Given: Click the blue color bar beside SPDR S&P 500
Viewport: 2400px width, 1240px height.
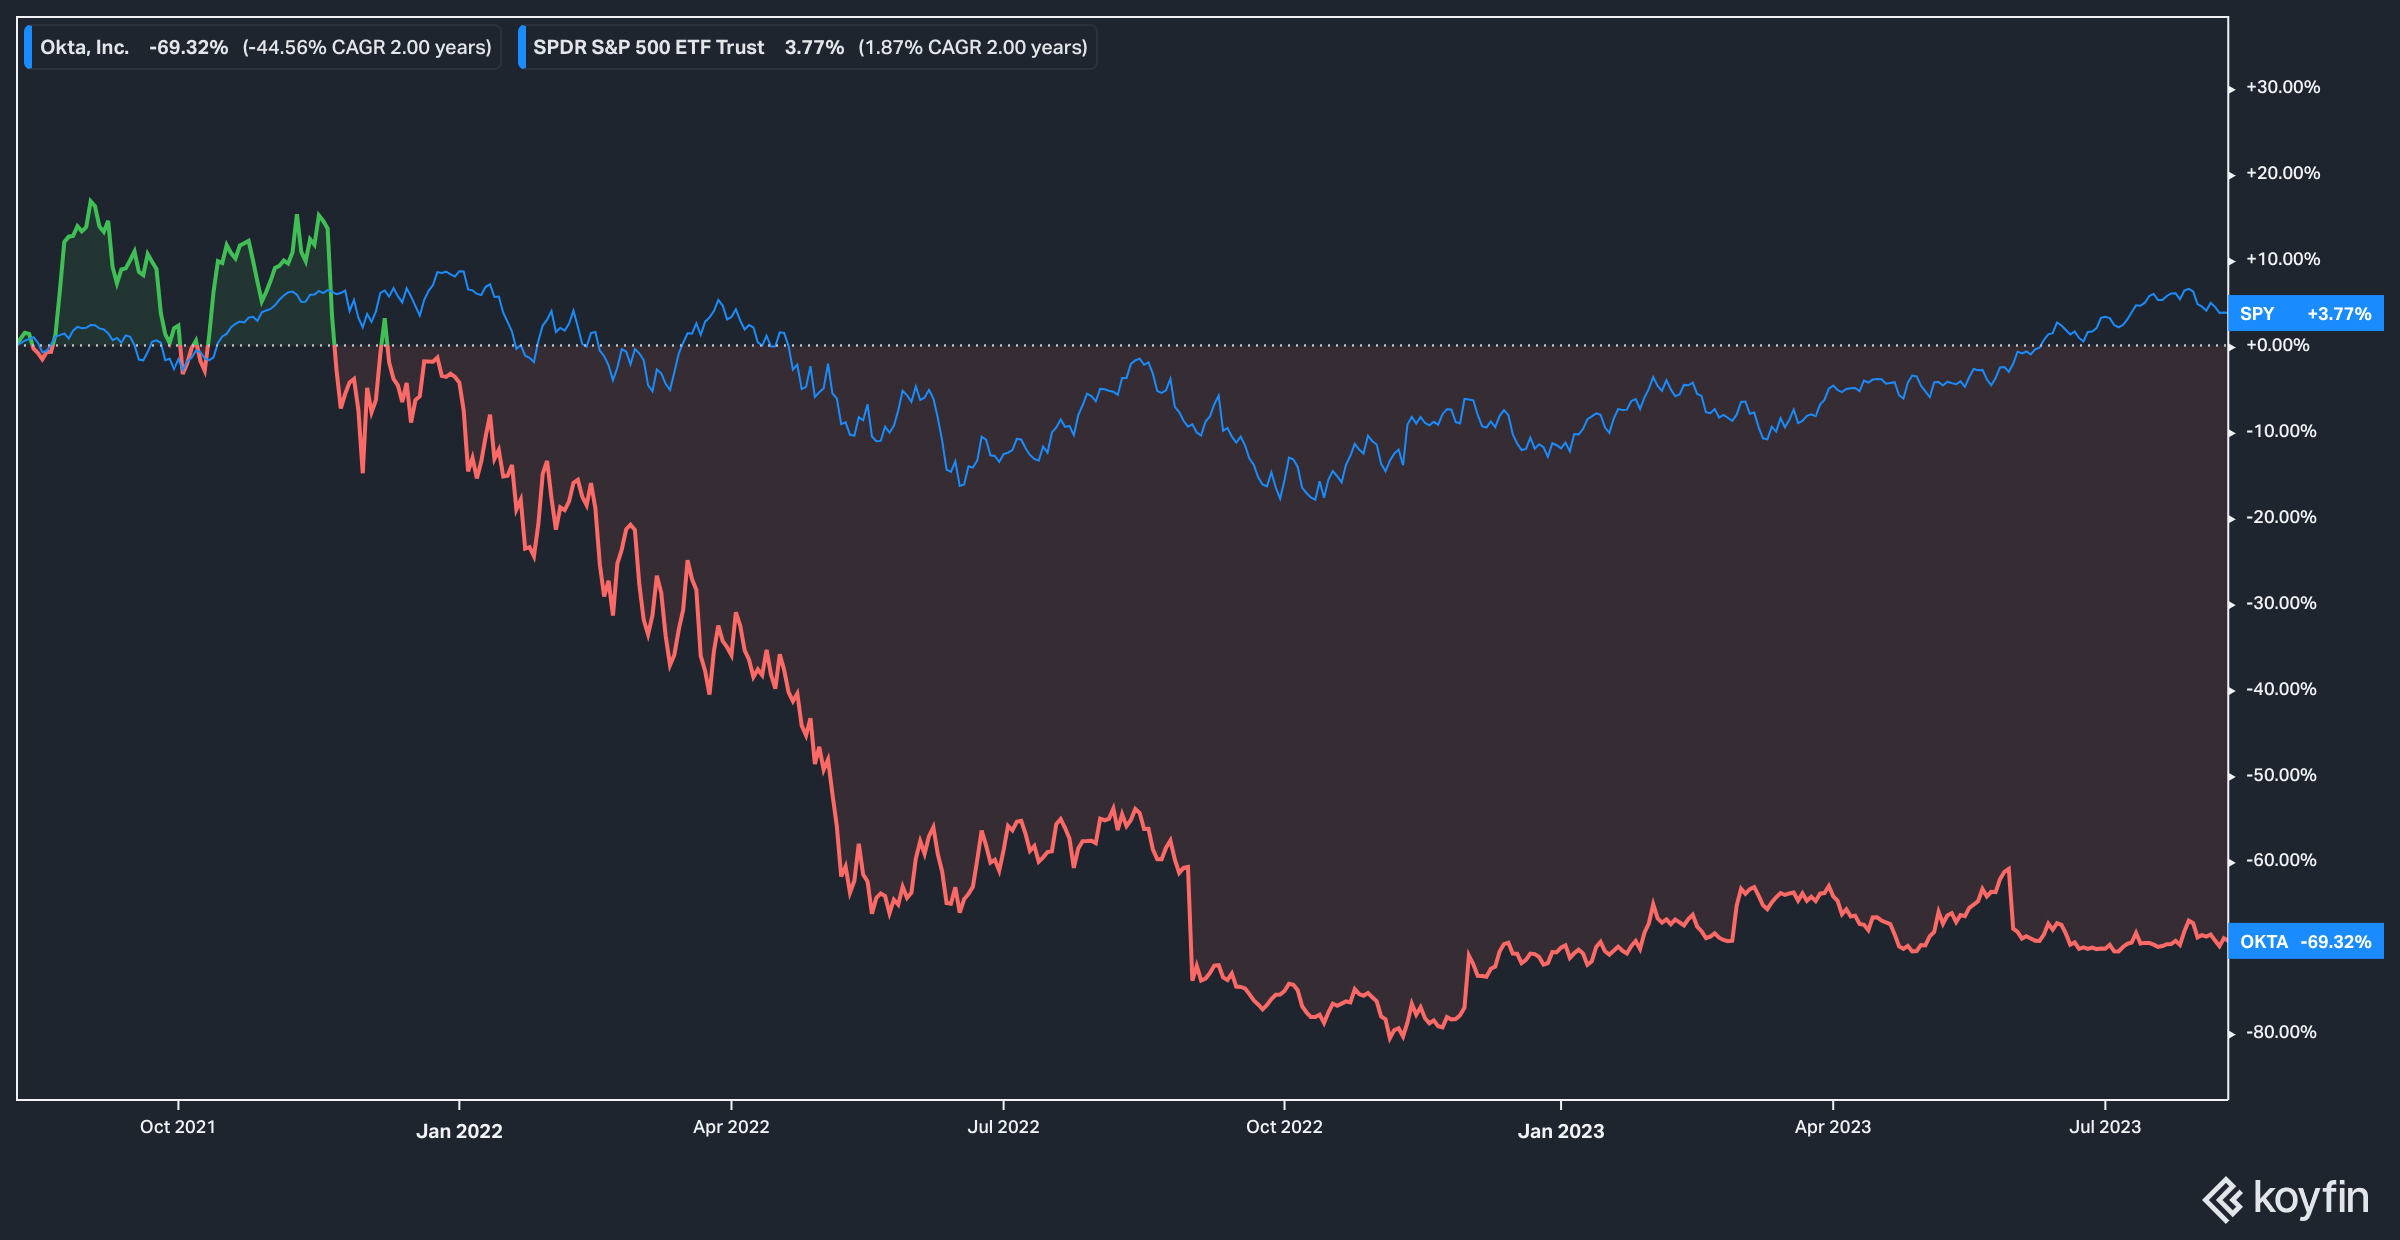Looking at the screenshot, I should [x=523, y=46].
